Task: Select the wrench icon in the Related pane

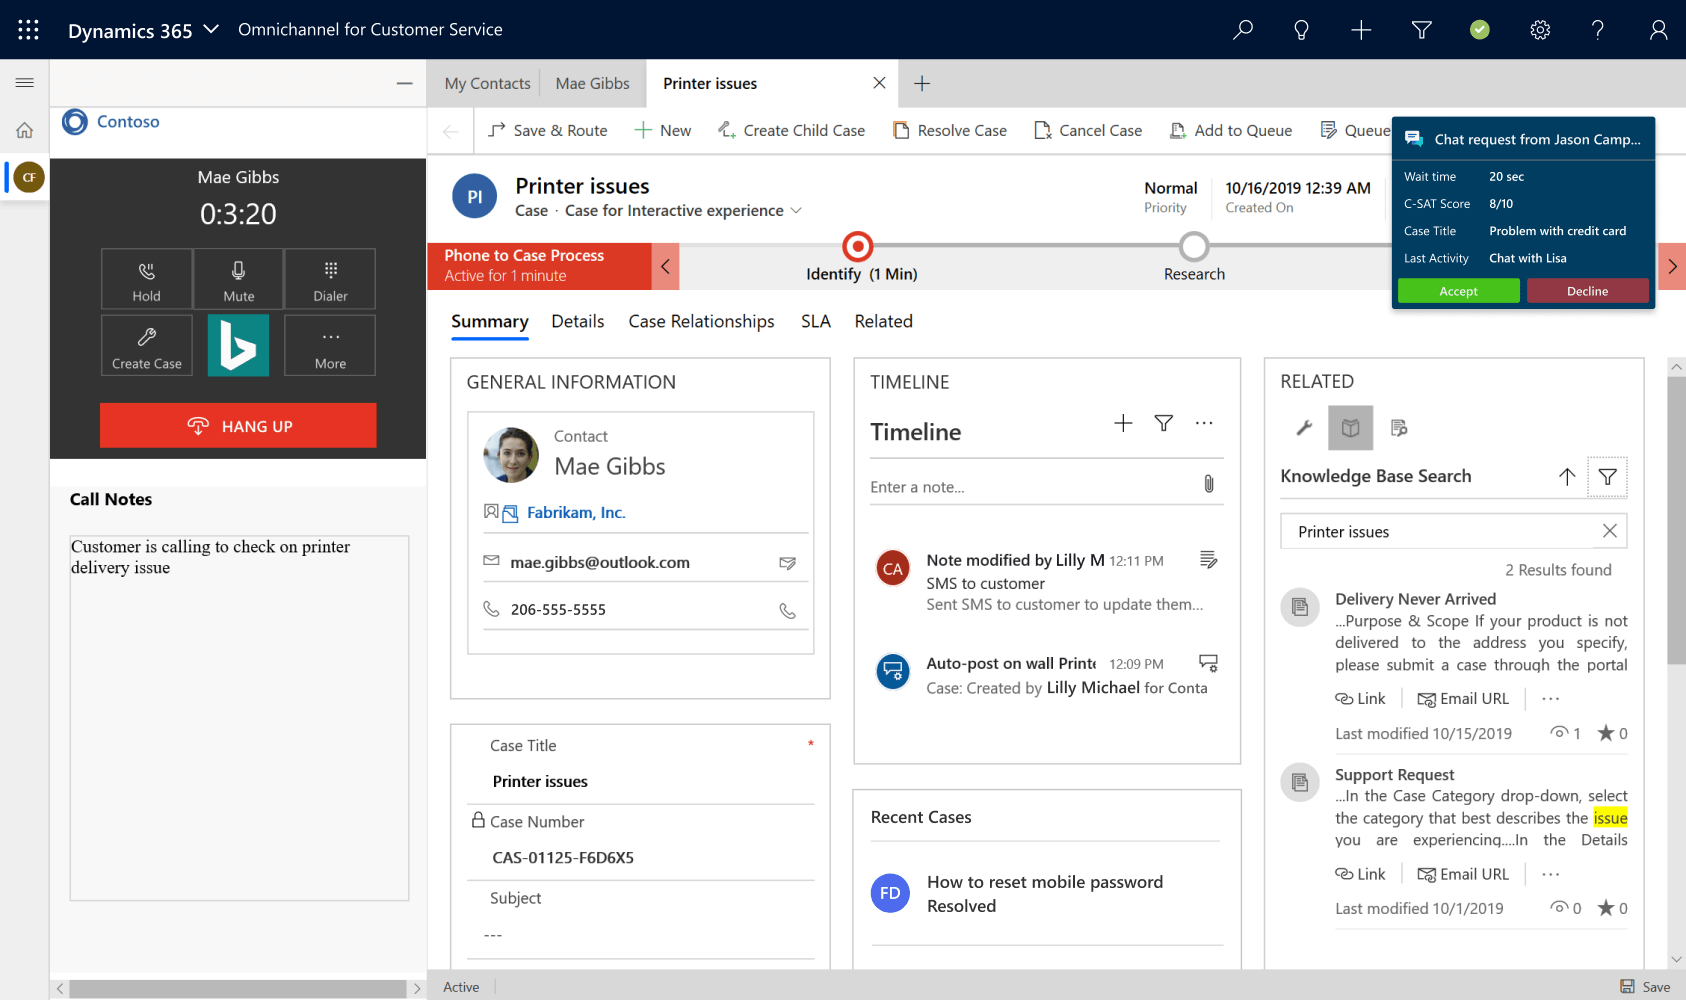Action: (1302, 427)
